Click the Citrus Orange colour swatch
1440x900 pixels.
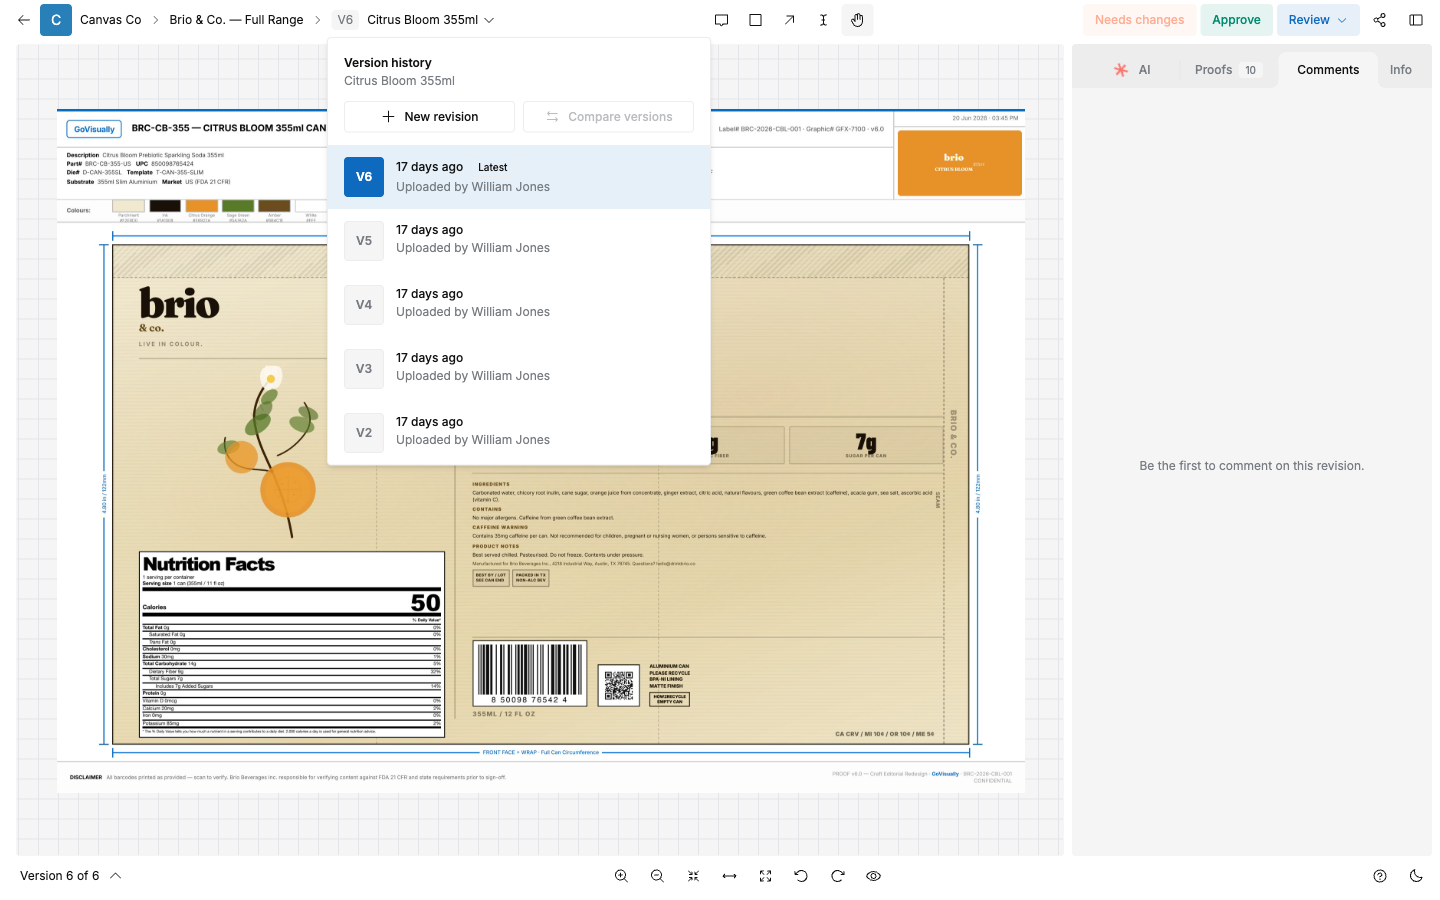(202, 206)
